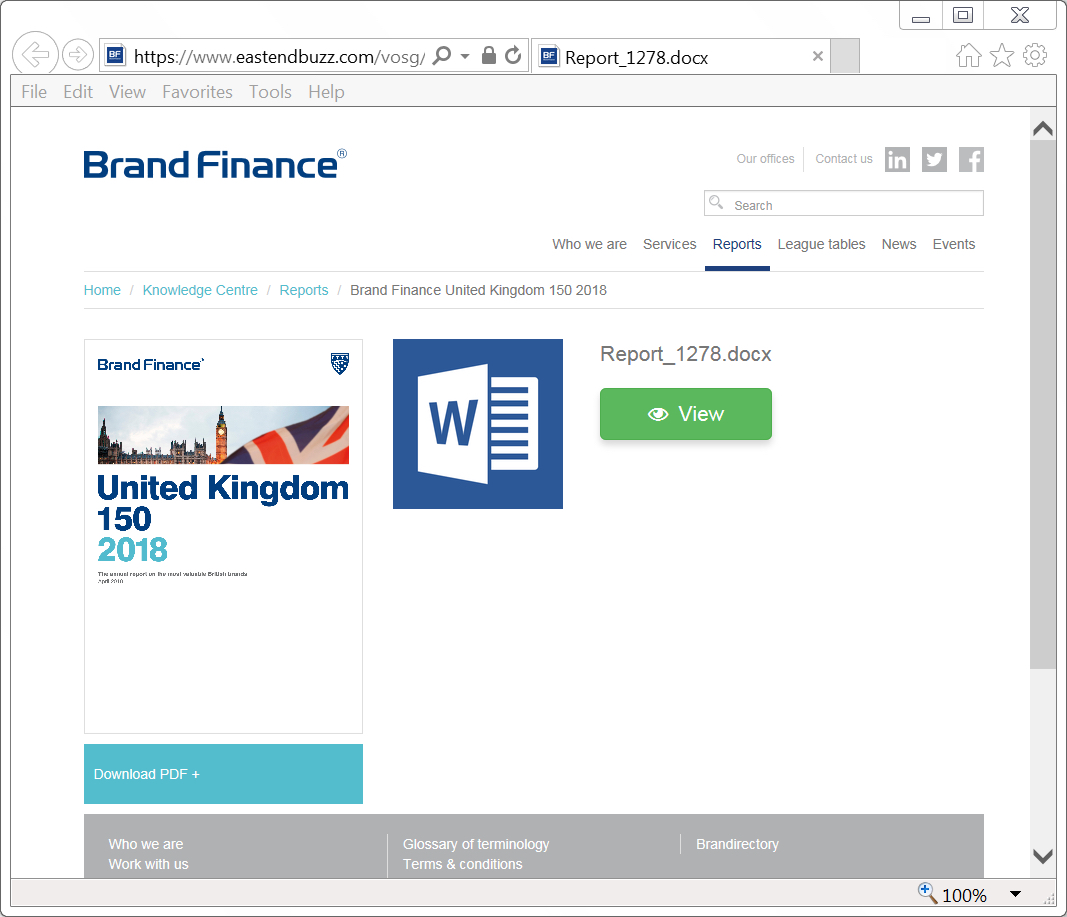Open browser Tools gear icon

coord(1035,55)
